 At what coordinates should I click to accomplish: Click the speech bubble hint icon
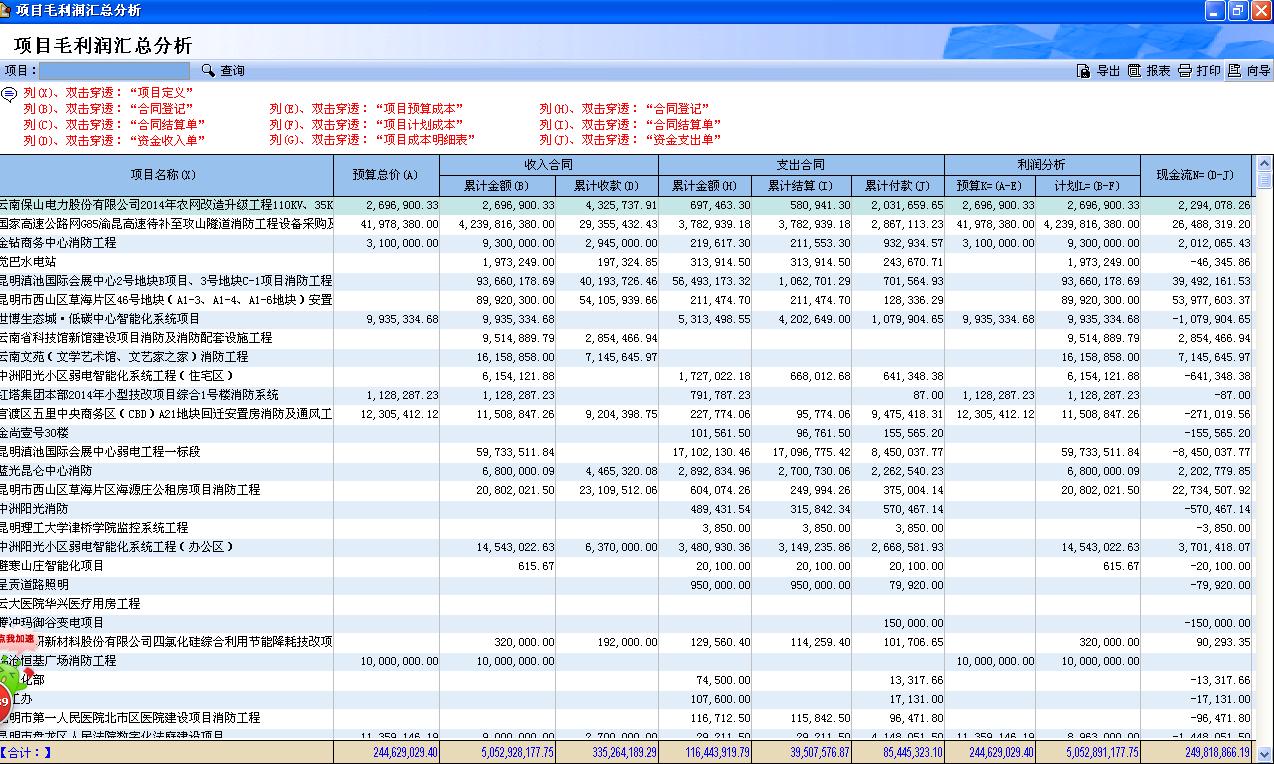coord(9,94)
